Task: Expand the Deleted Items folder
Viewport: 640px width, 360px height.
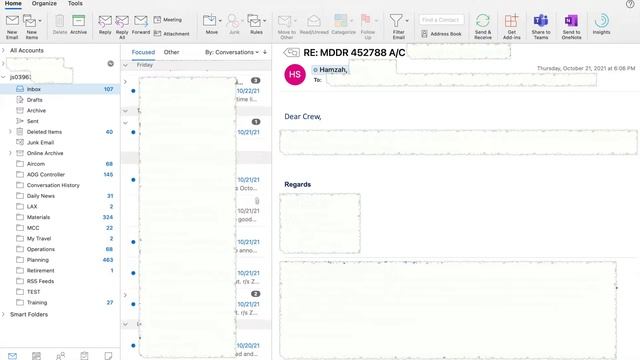Action: pyautogui.click(x=10, y=132)
